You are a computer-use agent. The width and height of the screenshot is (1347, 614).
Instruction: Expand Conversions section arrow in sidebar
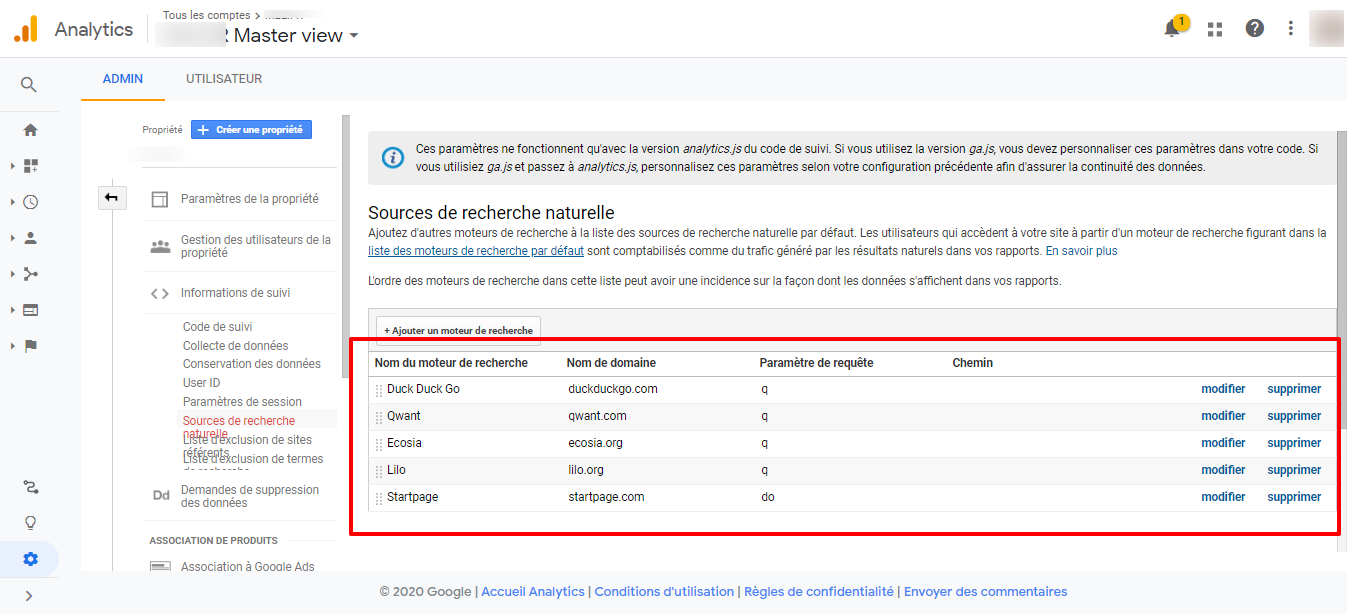pos(12,346)
